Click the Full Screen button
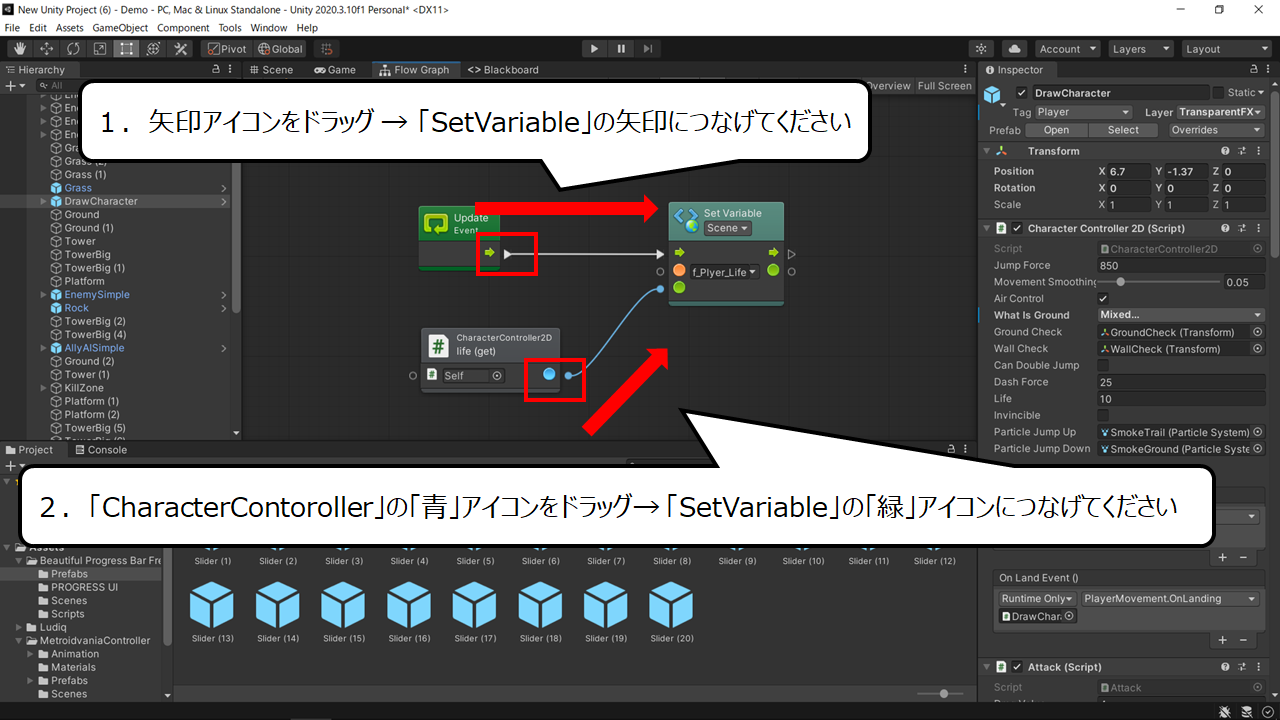 (x=945, y=86)
